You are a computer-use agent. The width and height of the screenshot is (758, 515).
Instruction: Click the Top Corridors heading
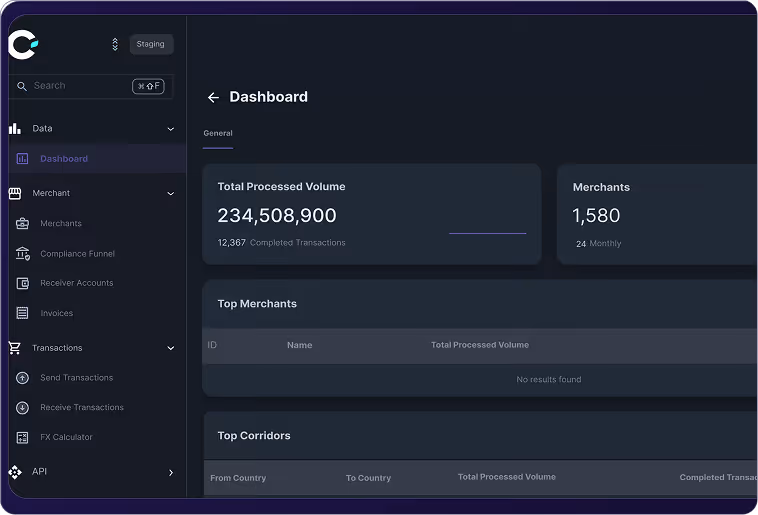(x=254, y=436)
